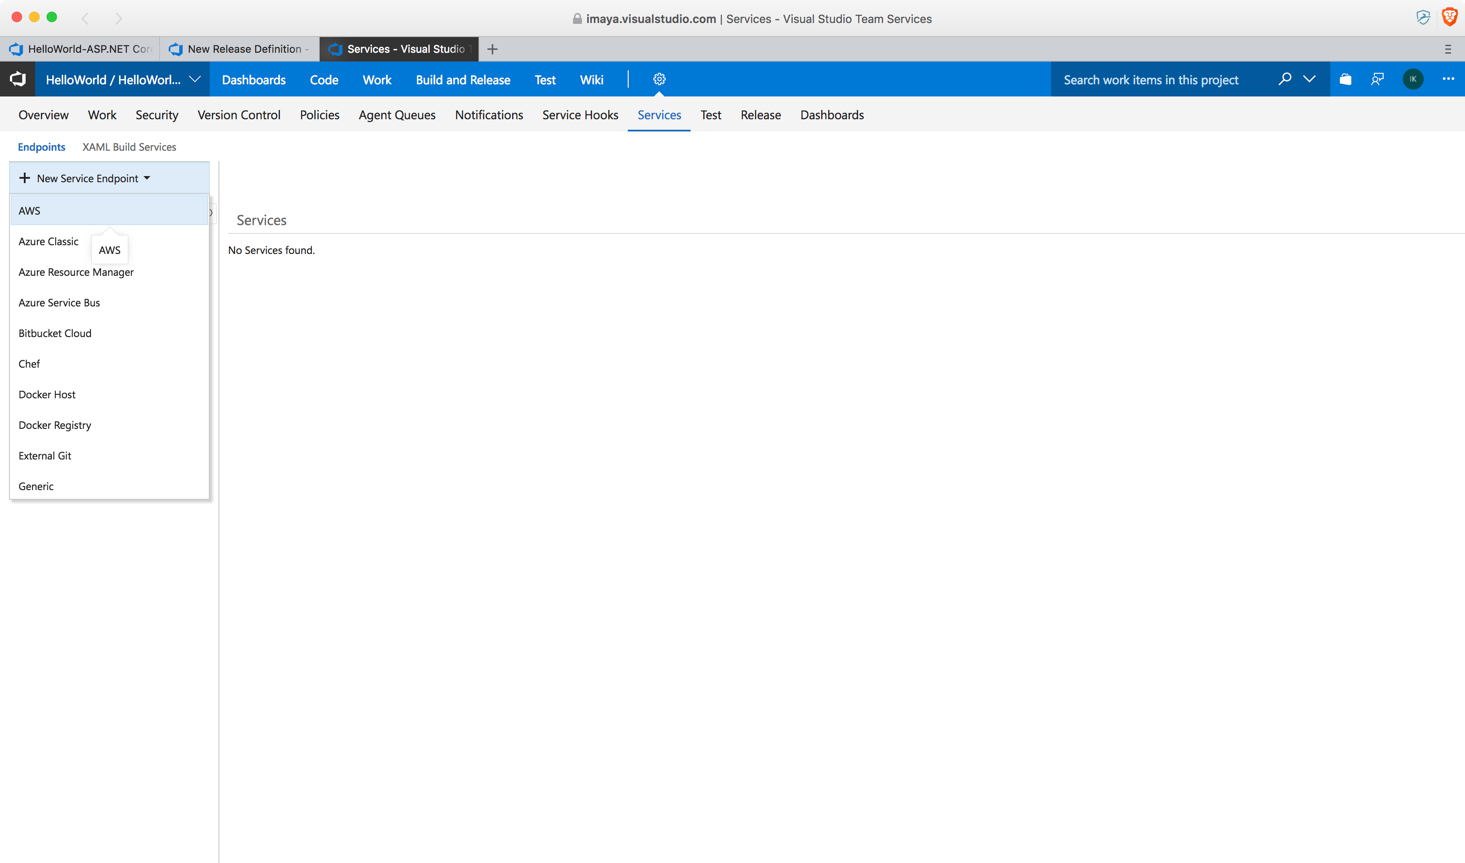Image resolution: width=1465 pixels, height=863 pixels.
Task: Go to the Service Hooks settings tab
Action: click(x=580, y=115)
